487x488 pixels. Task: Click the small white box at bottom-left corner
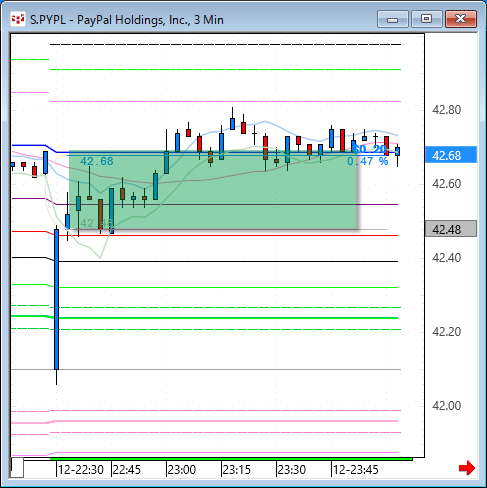[x=17, y=467]
